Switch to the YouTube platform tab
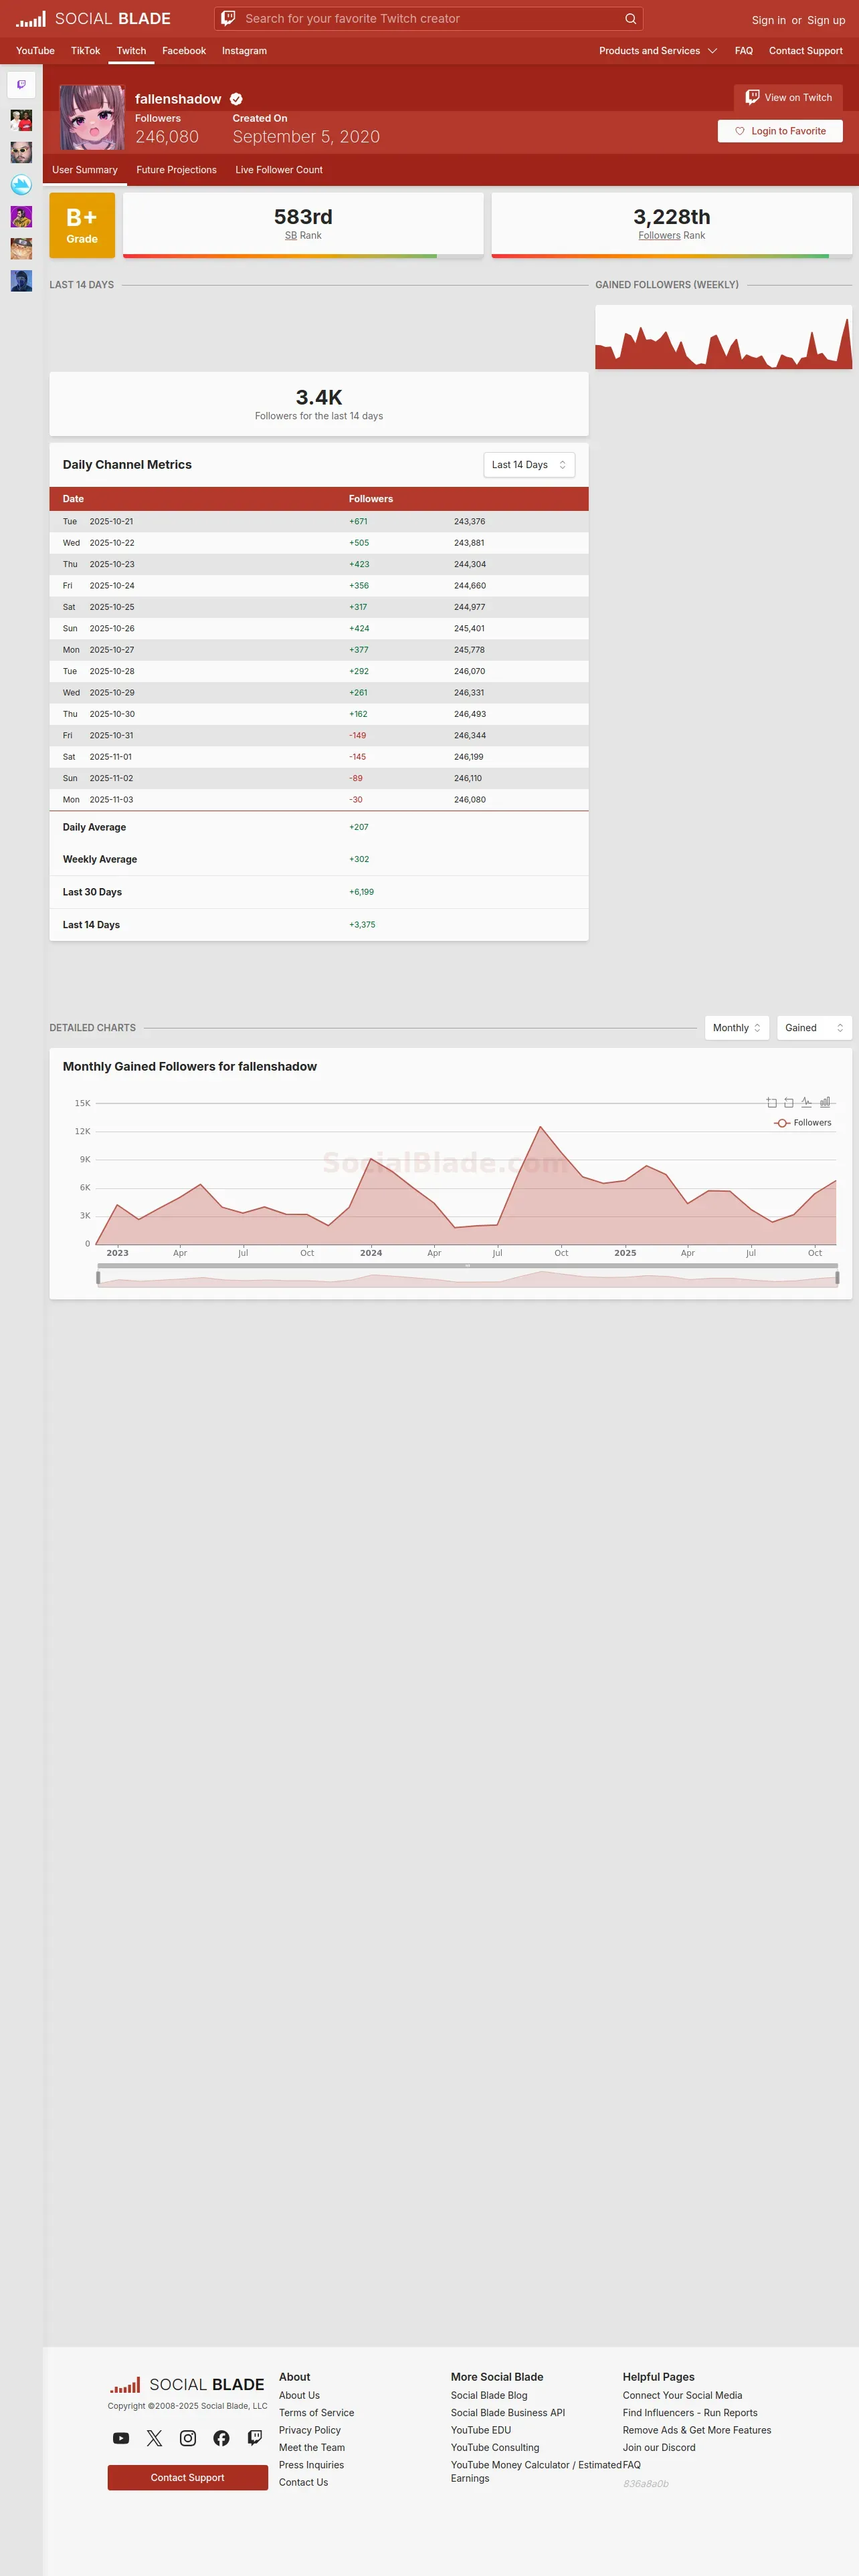The width and height of the screenshot is (859, 2576). [35, 51]
